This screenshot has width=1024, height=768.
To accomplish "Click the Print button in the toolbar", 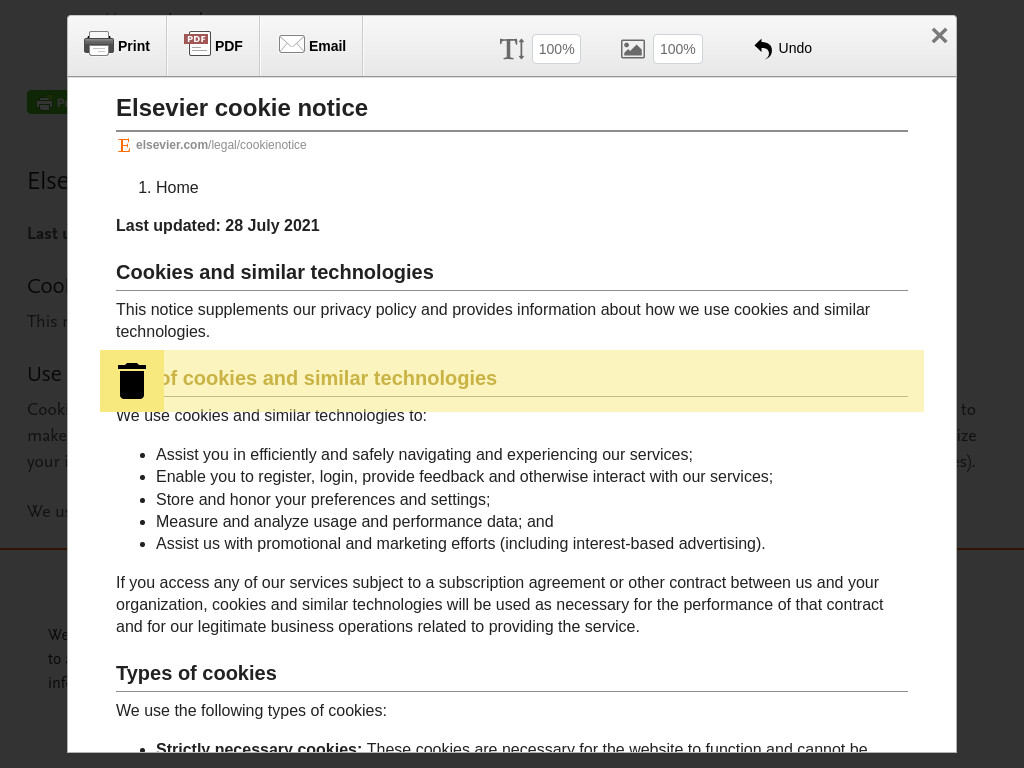I will (117, 46).
